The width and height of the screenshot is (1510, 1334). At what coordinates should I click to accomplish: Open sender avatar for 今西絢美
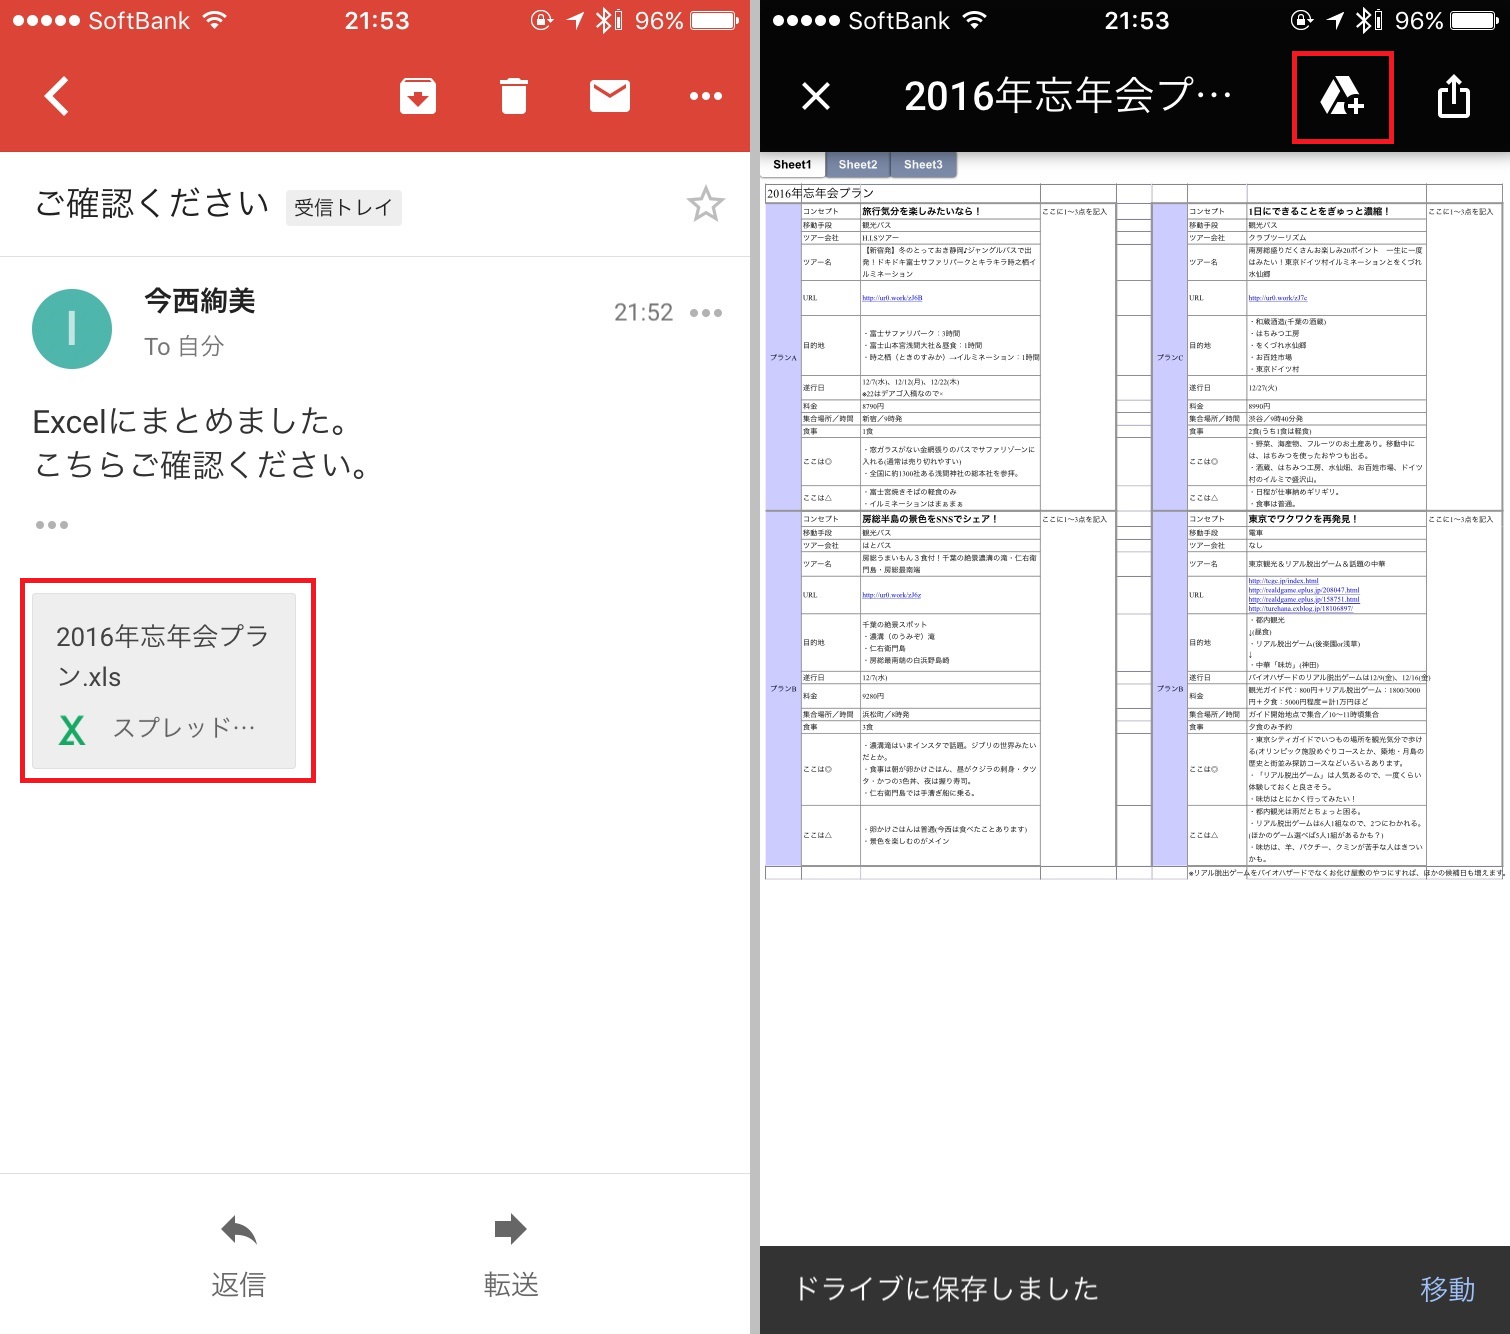click(72, 329)
